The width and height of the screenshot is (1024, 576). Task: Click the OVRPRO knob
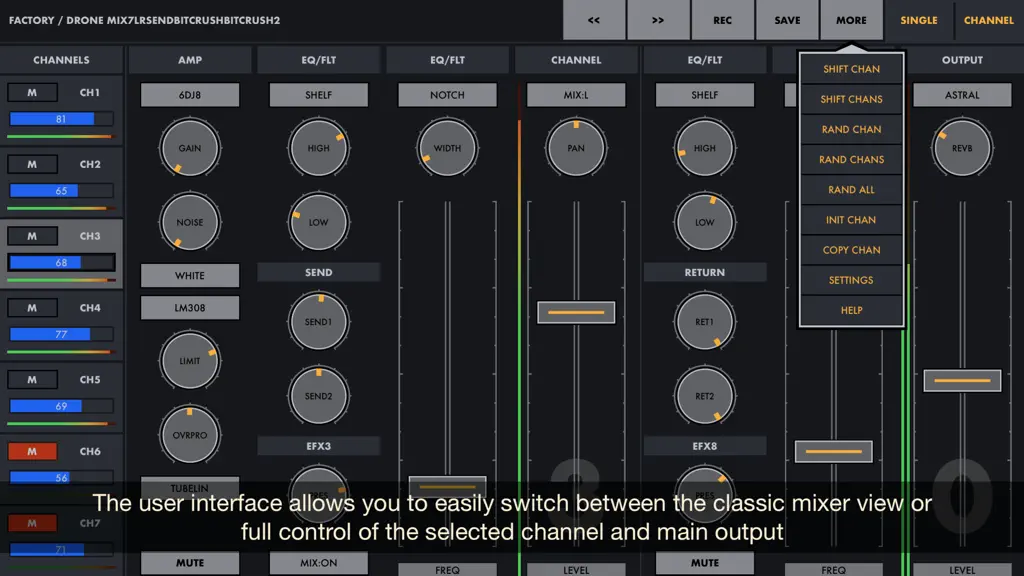pos(190,435)
